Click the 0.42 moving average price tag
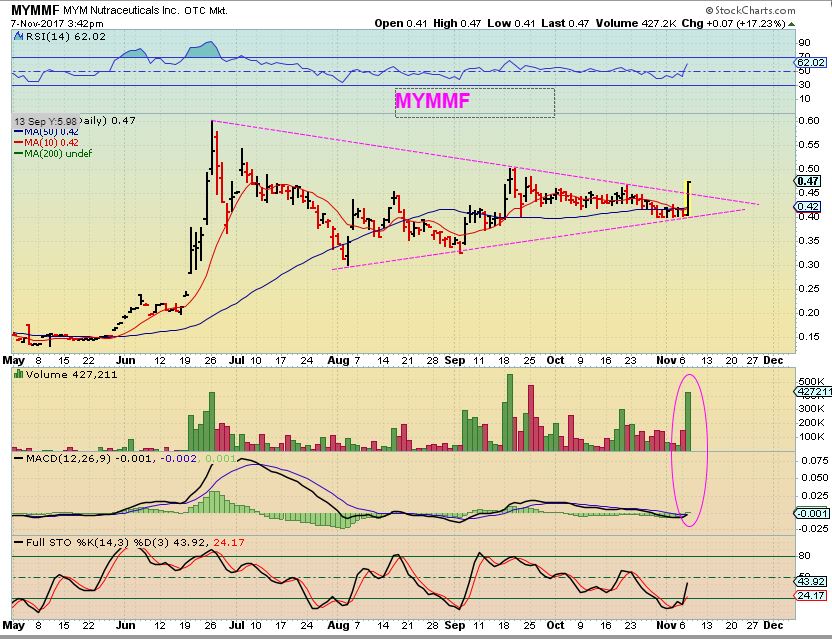This screenshot has width=832, height=639. (x=807, y=206)
